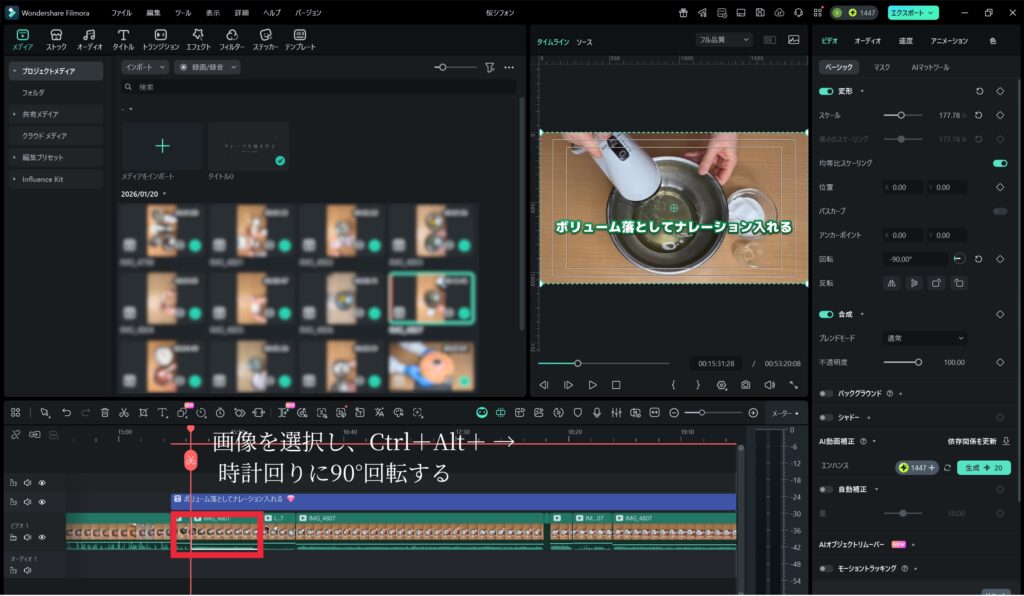The width and height of the screenshot is (1024, 596).
Task: Click the エクスポート button
Action: [913, 13]
